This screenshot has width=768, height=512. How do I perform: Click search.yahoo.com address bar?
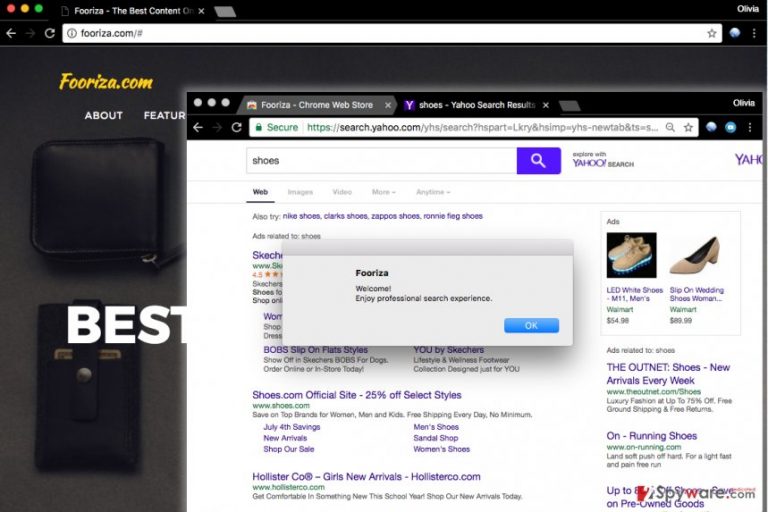point(475,127)
